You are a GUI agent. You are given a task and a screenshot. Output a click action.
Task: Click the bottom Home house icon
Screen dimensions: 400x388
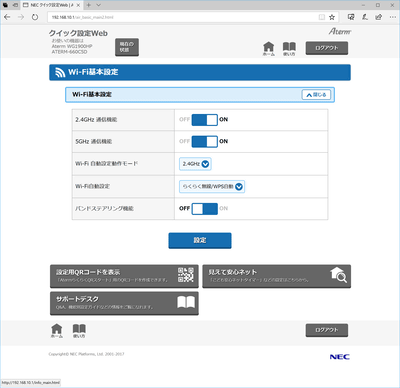57,331
